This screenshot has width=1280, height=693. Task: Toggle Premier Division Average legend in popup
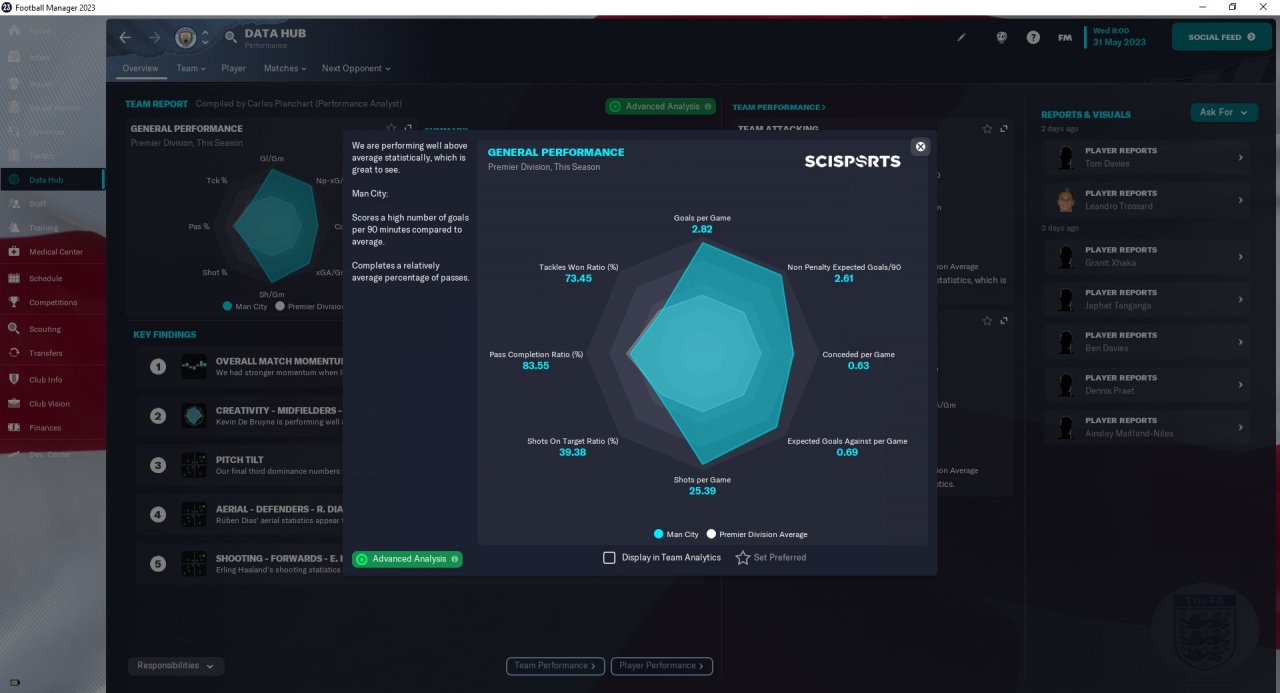(x=757, y=534)
